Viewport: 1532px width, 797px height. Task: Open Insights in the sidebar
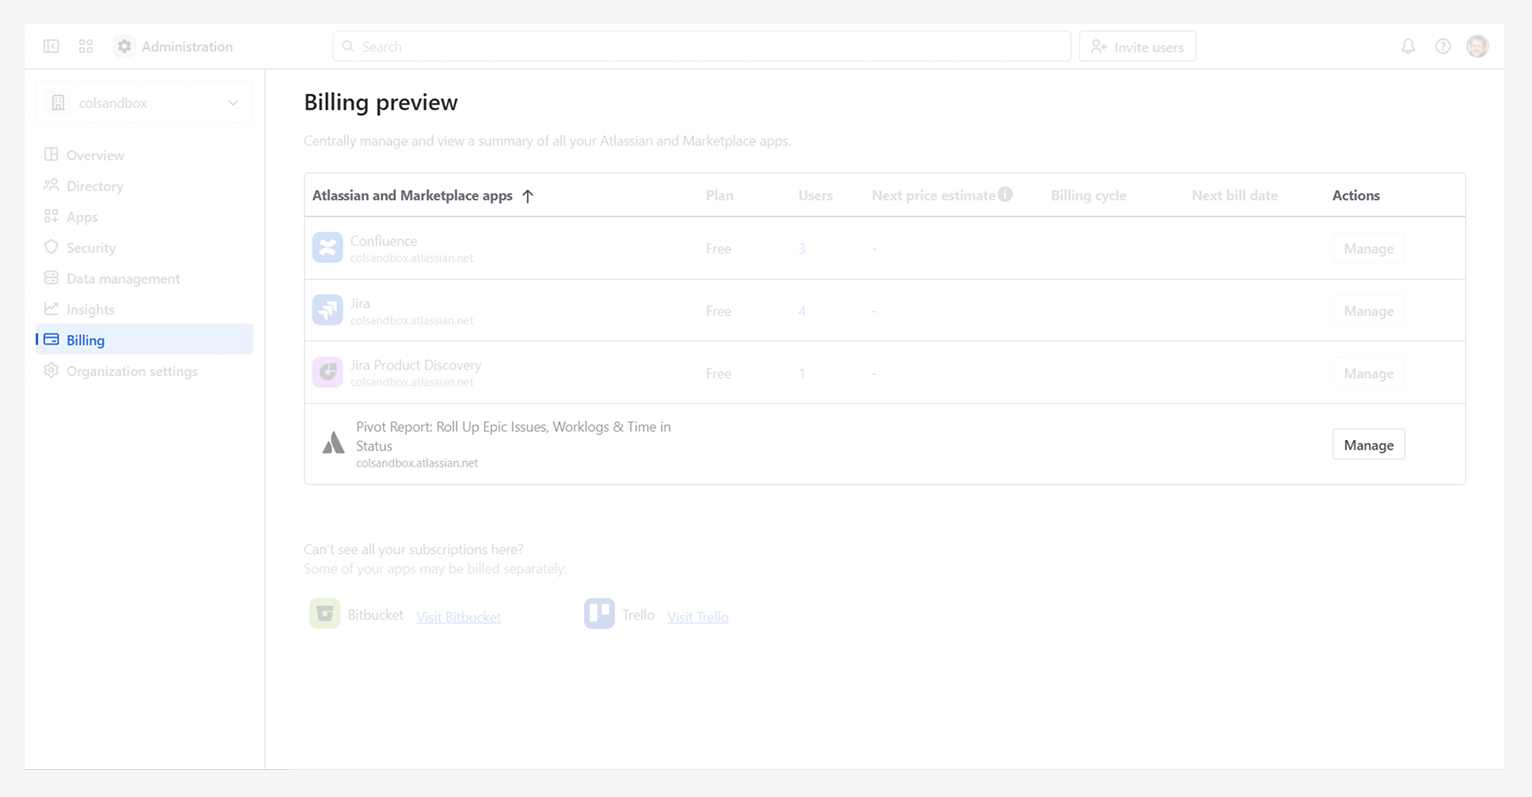(145, 310)
